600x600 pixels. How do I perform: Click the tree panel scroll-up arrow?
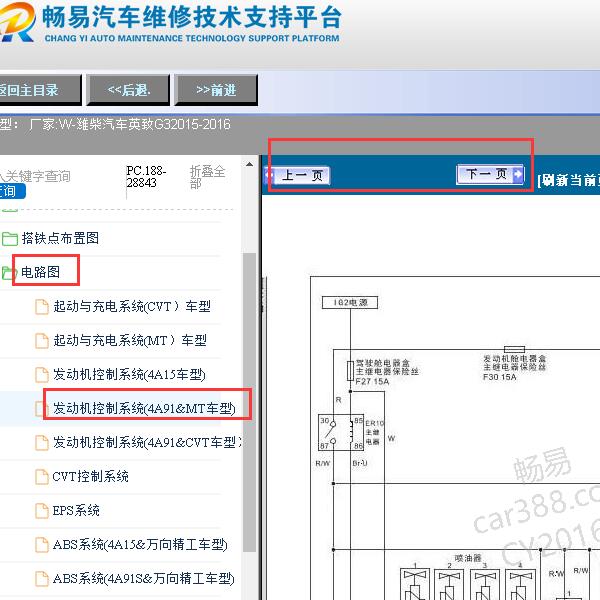pyautogui.click(x=249, y=165)
